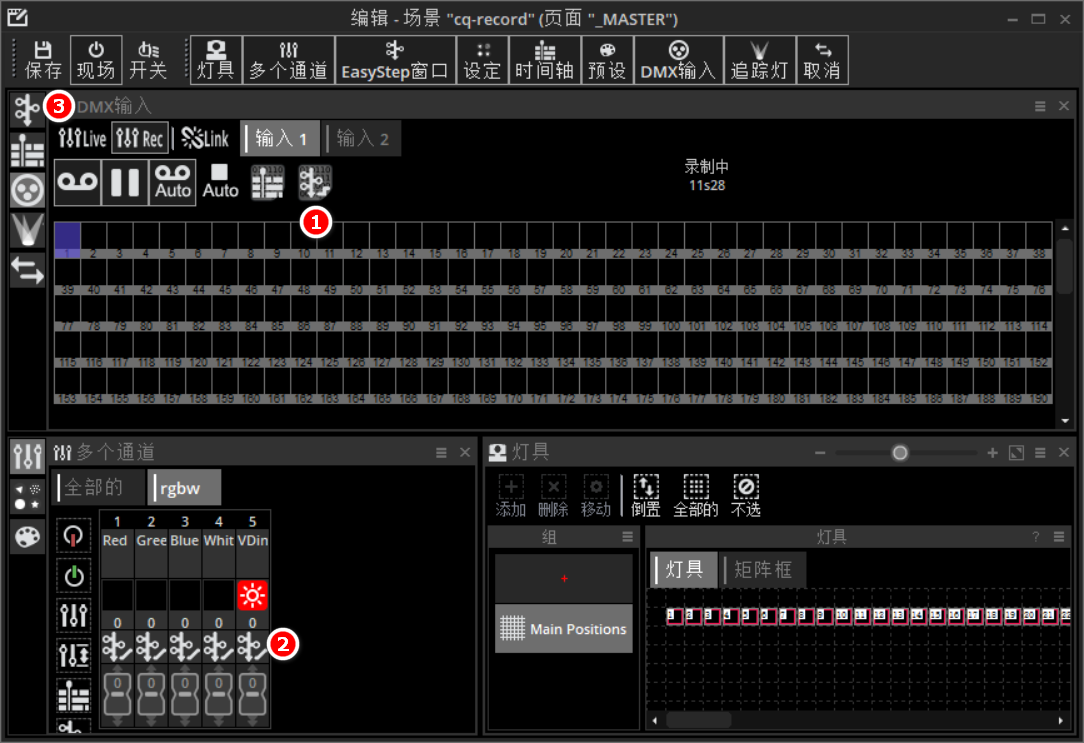1084x743 pixels.
Task: Adjust the 灯具 panel zoom slider handle
Action: point(900,453)
